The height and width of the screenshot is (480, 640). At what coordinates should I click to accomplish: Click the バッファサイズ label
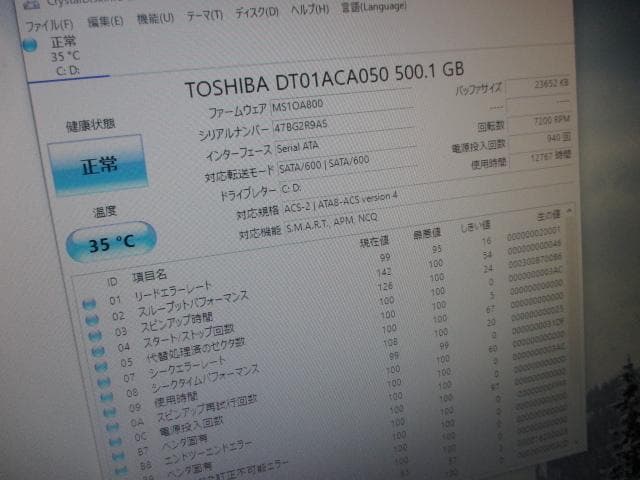tap(478, 90)
